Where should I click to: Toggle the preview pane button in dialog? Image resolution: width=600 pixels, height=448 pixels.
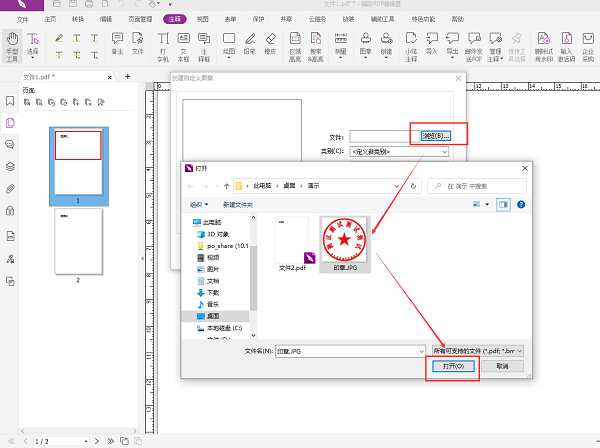click(503, 205)
